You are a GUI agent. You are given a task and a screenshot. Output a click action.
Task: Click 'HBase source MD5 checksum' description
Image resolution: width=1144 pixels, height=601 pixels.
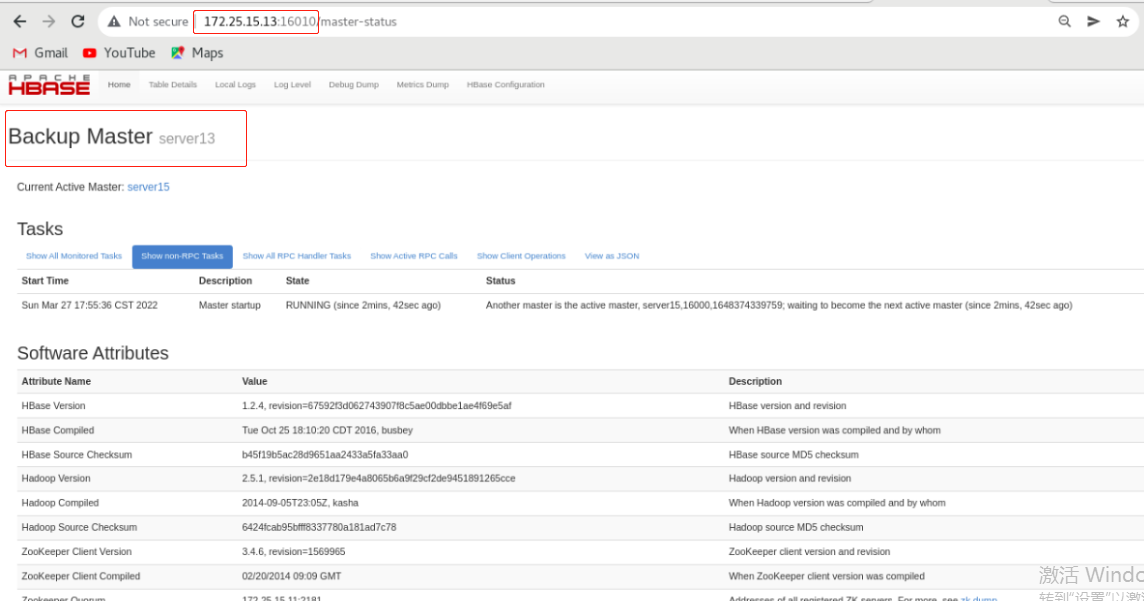point(794,454)
